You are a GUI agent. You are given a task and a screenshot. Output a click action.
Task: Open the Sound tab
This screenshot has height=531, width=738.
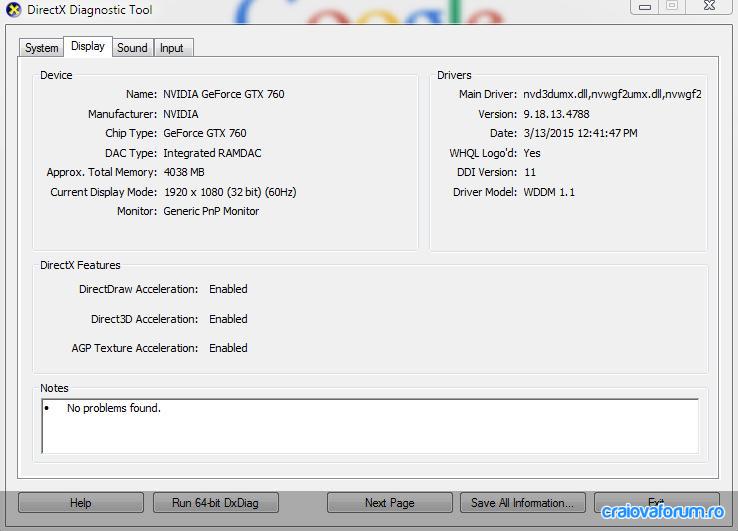click(132, 48)
